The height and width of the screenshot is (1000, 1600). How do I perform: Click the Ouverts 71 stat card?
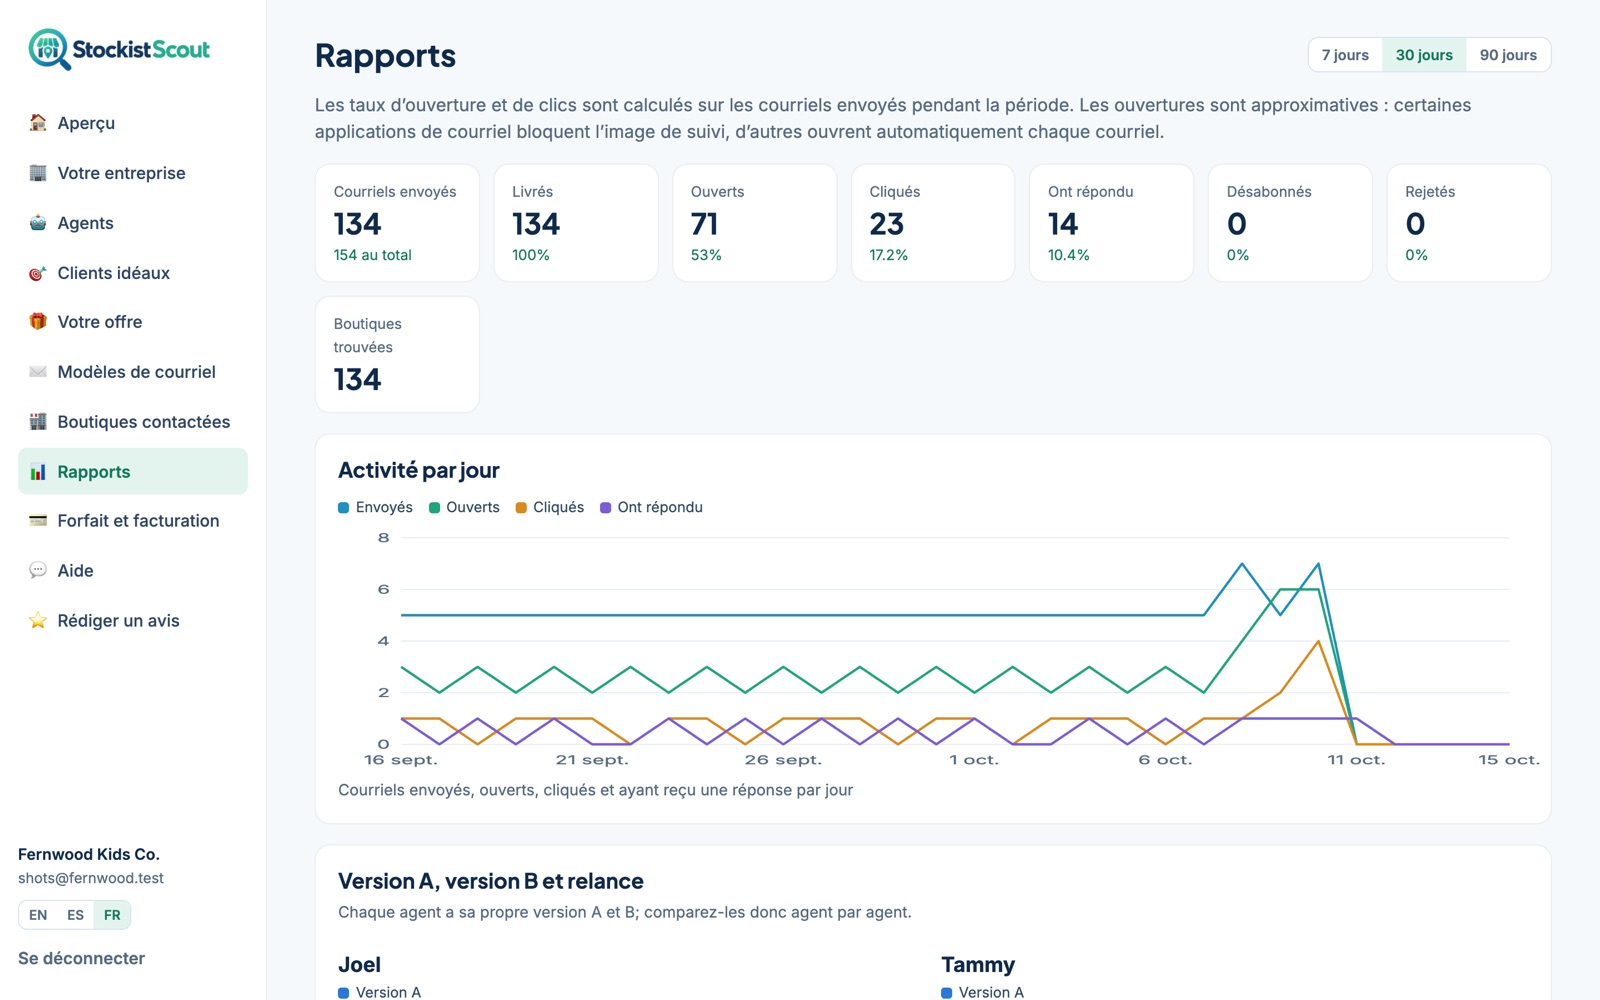[x=754, y=223]
